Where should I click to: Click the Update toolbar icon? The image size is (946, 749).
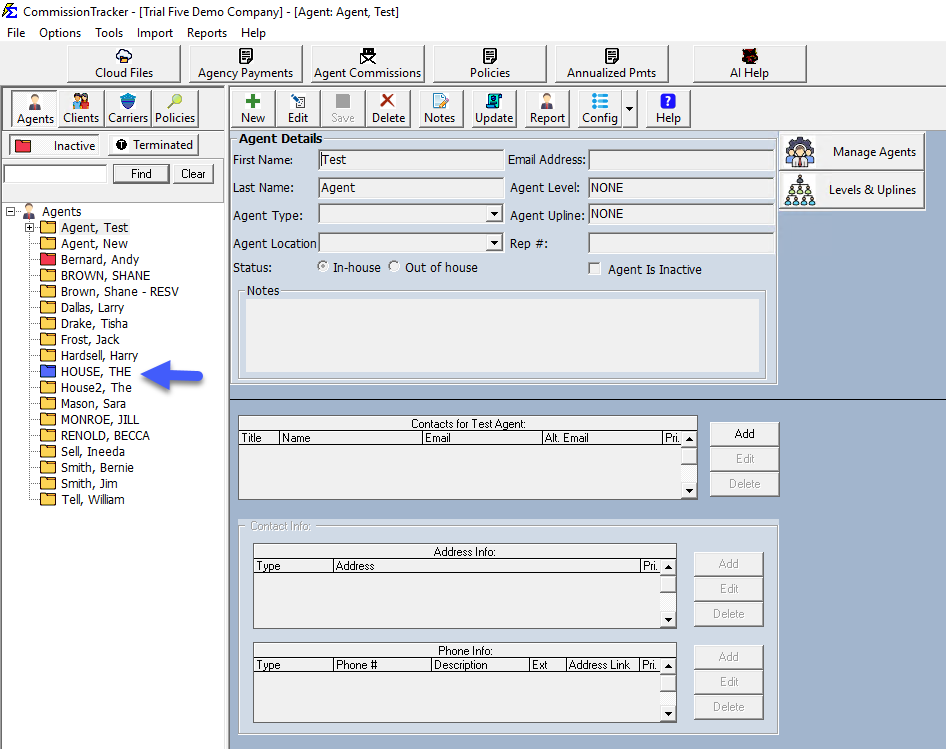[x=494, y=108]
